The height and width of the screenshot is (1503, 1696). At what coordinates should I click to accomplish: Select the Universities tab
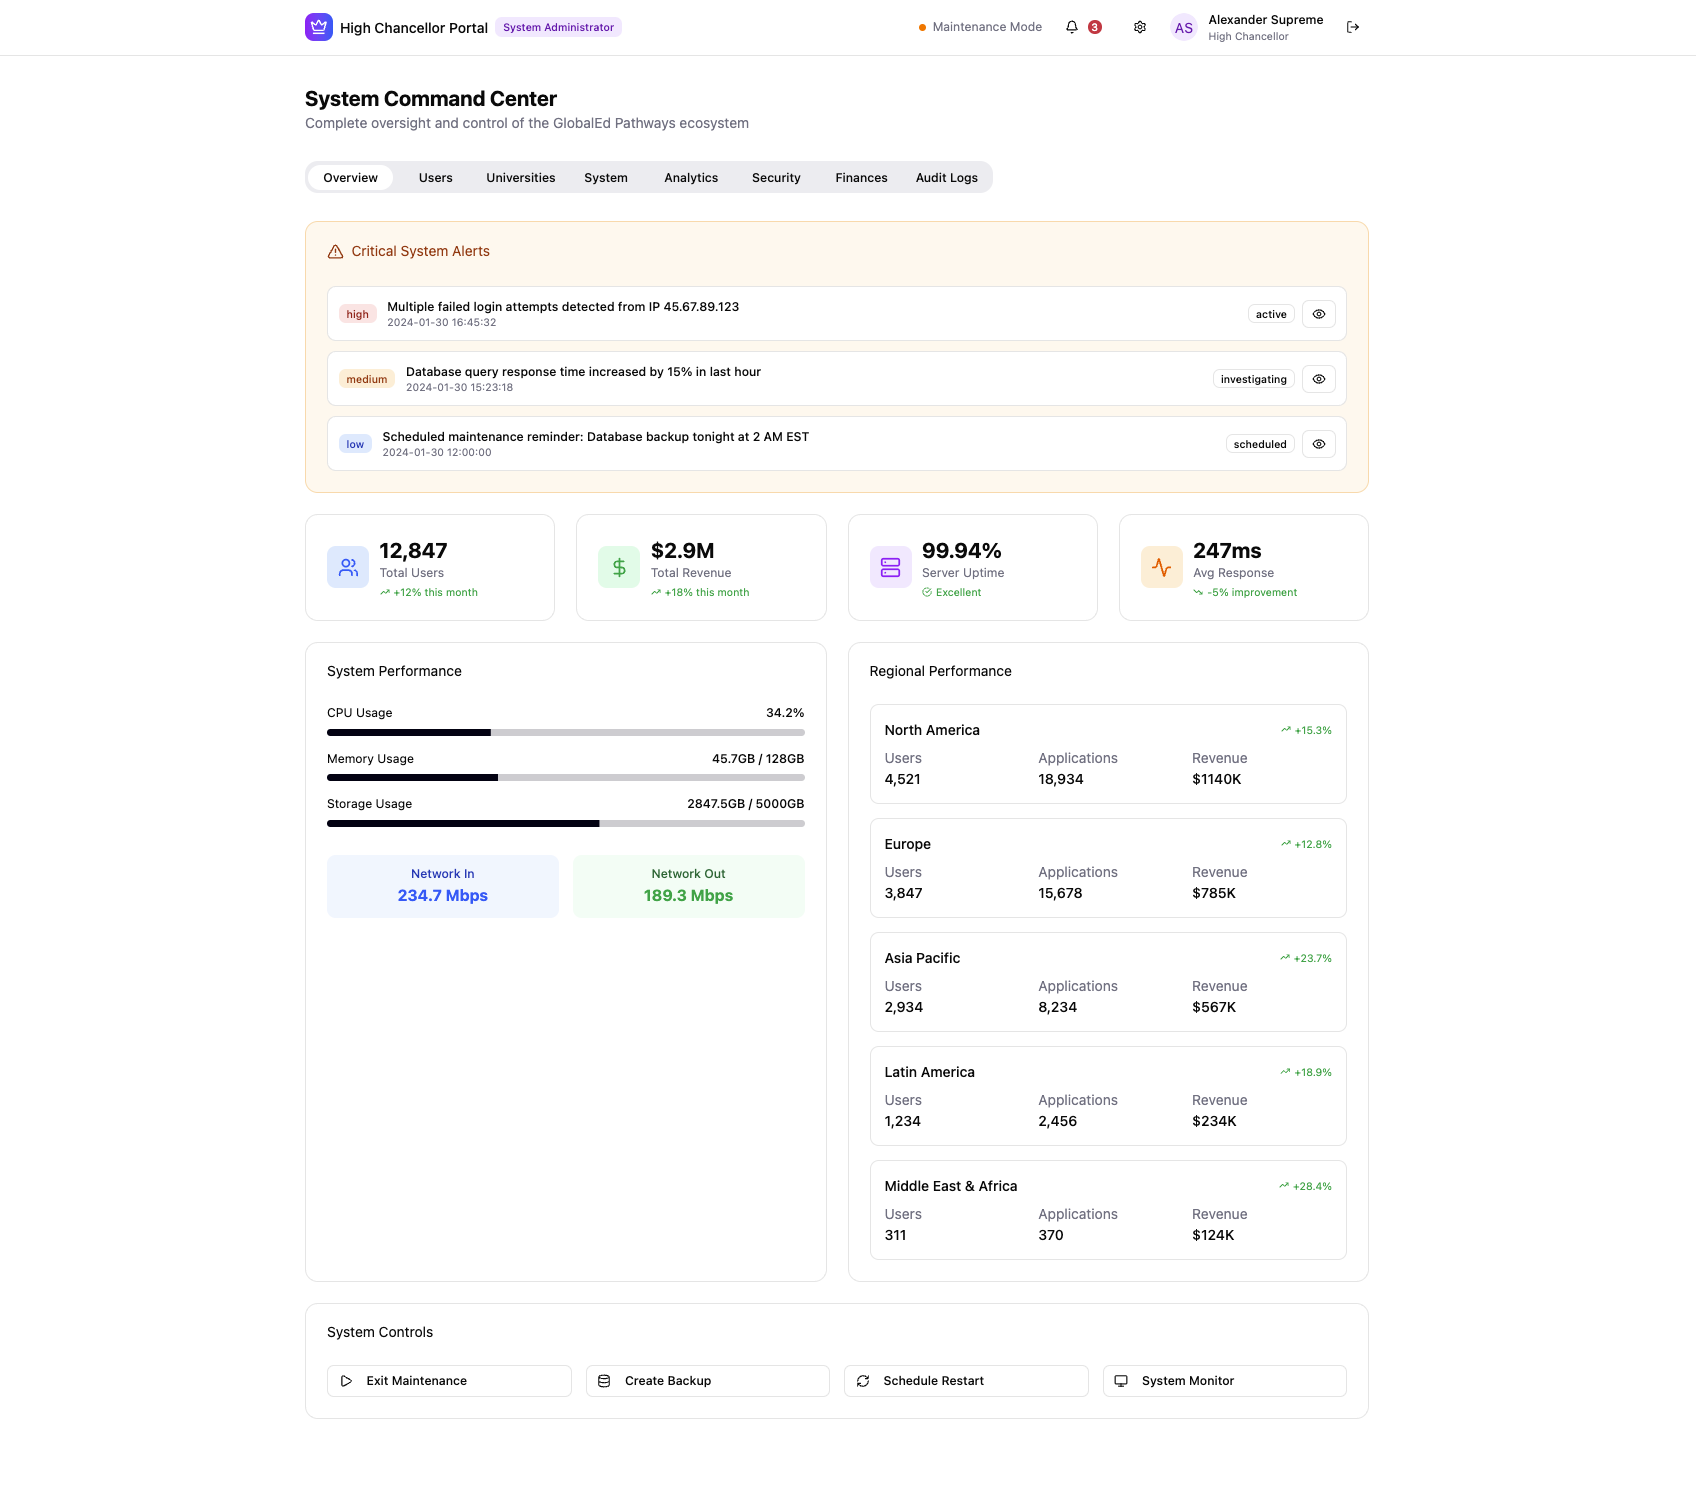[x=520, y=178]
